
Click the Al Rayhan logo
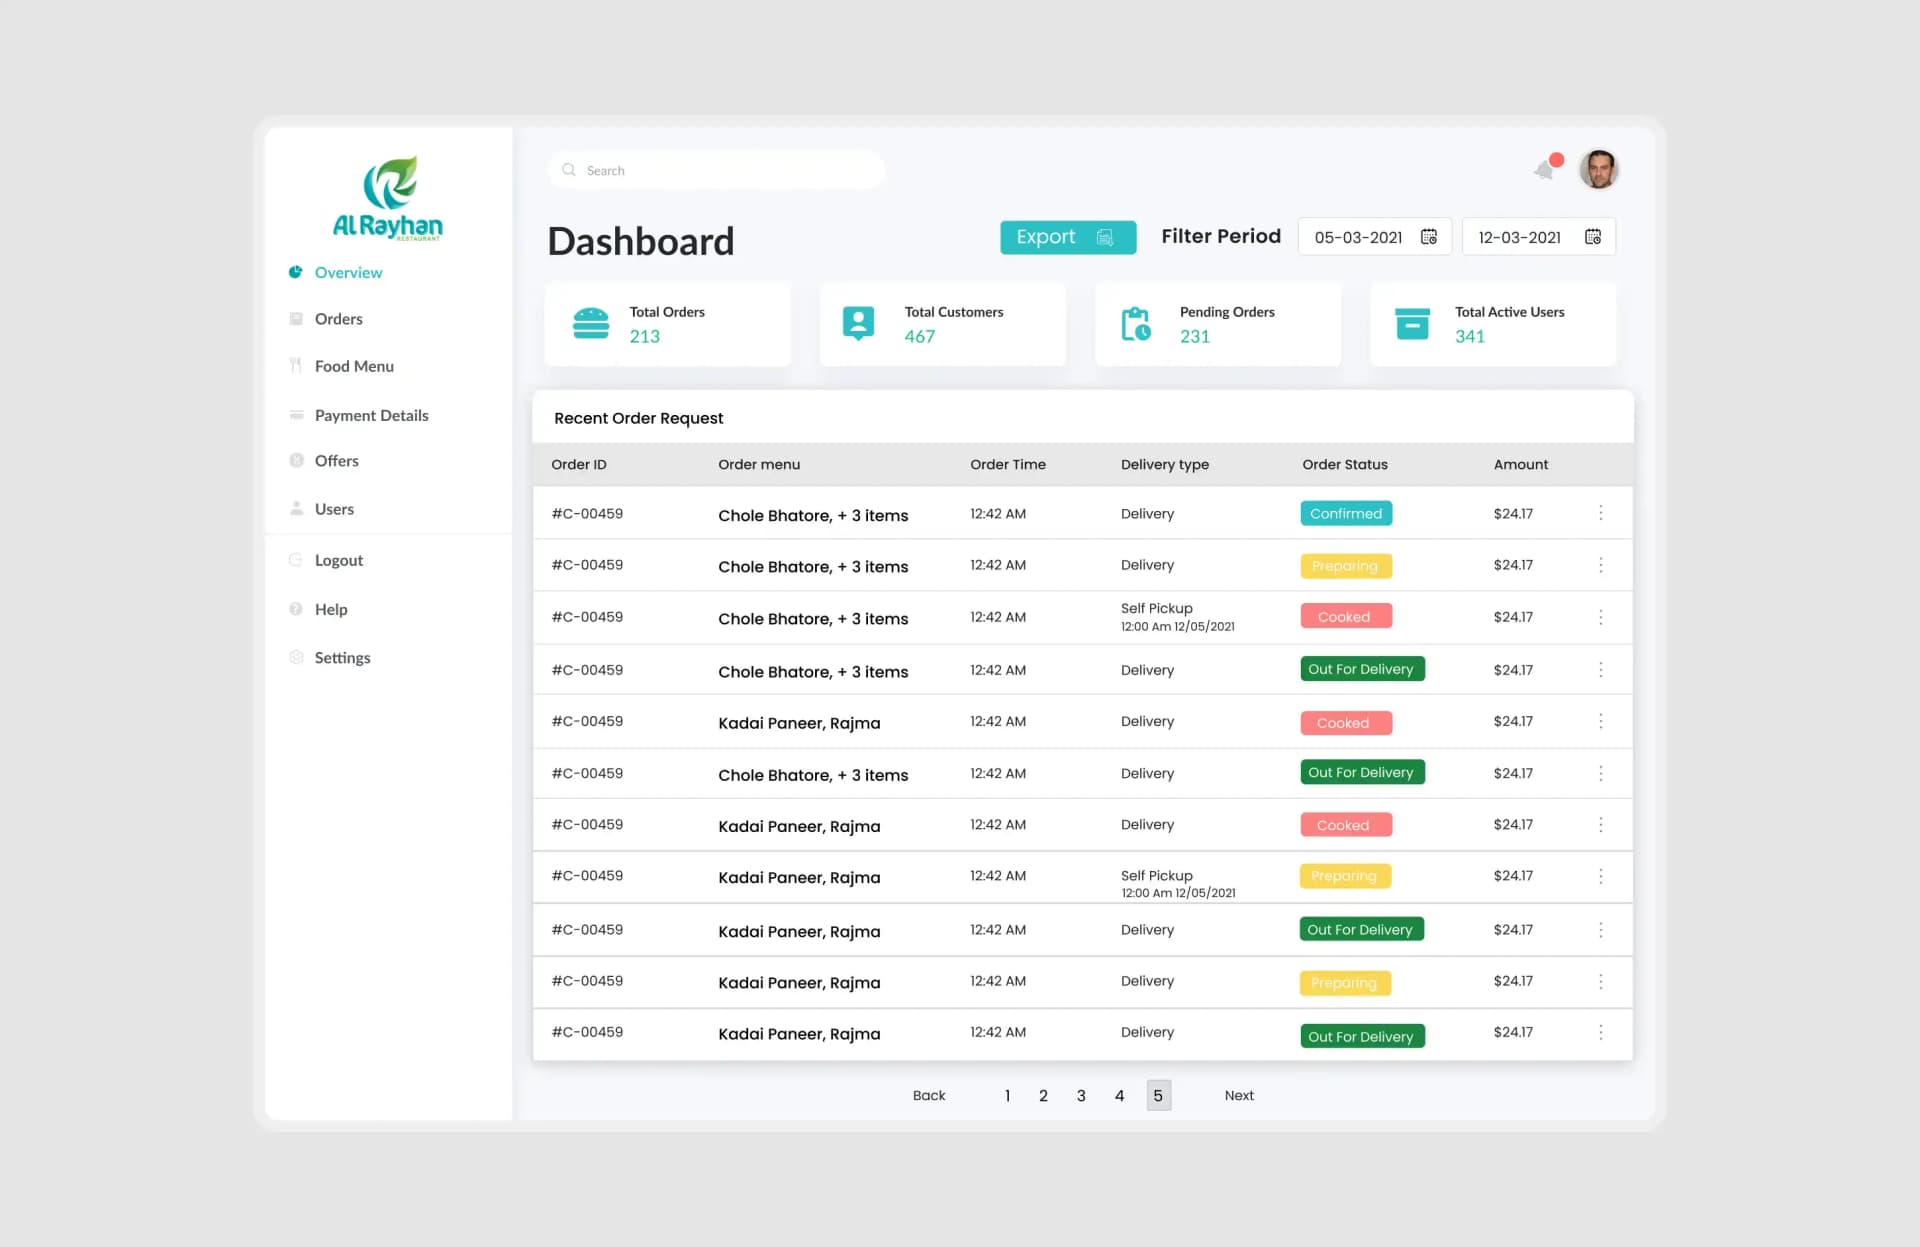(388, 198)
